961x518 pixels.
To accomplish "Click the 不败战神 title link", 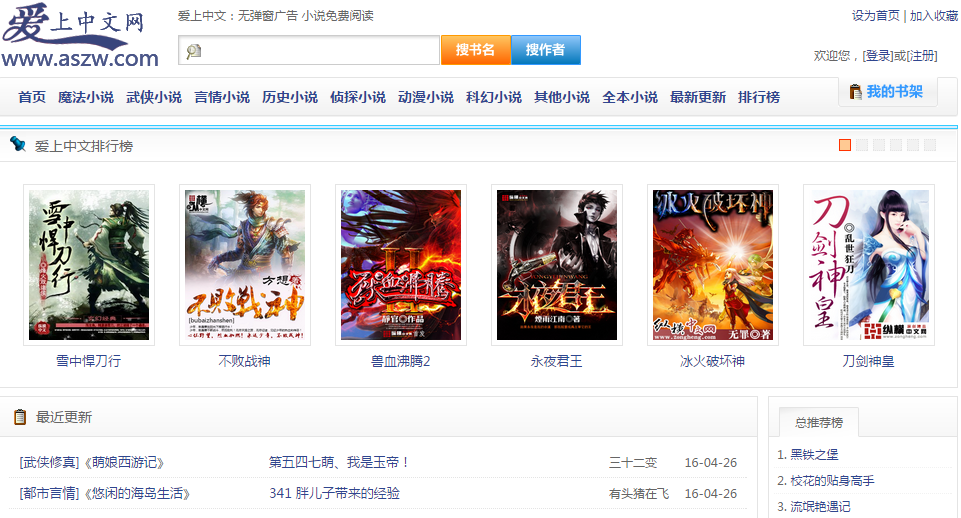I will tap(245, 361).
